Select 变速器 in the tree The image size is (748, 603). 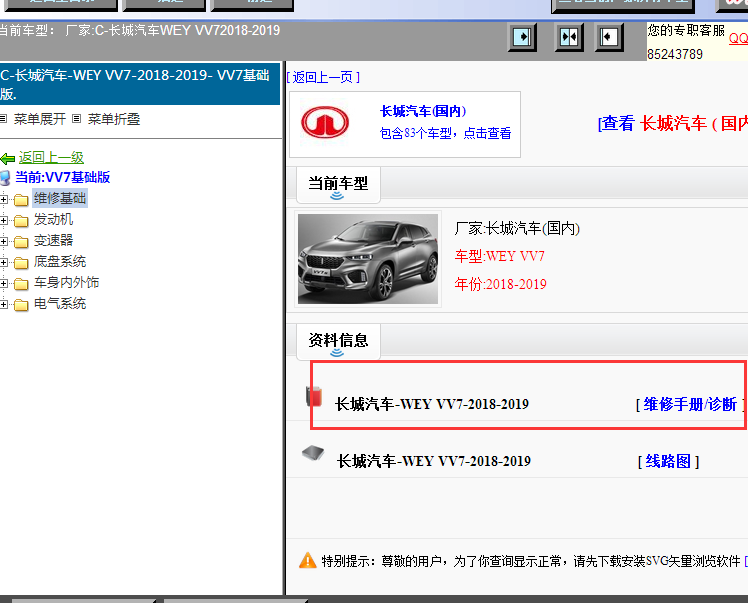point(53,240)
